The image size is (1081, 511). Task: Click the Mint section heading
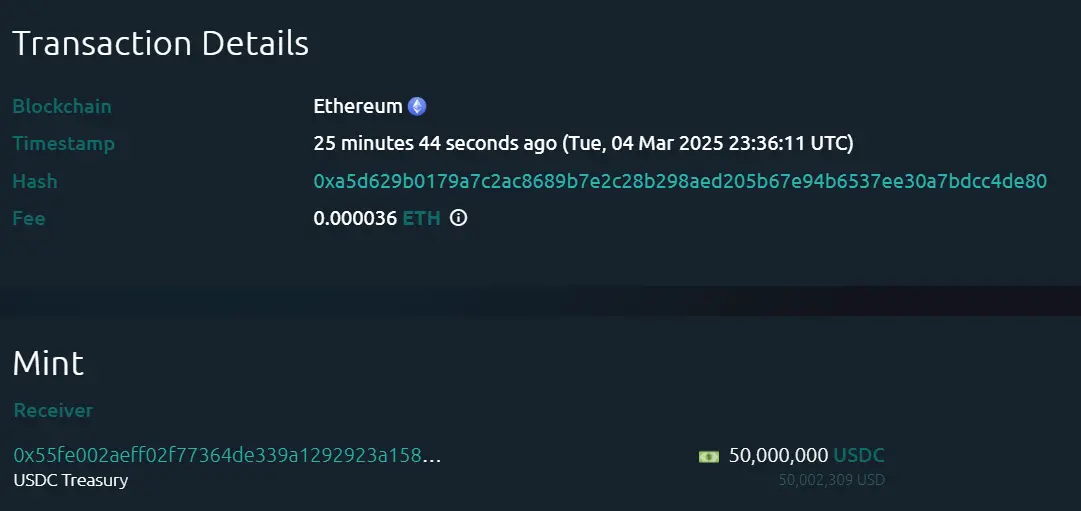click(x=48, y=363)
